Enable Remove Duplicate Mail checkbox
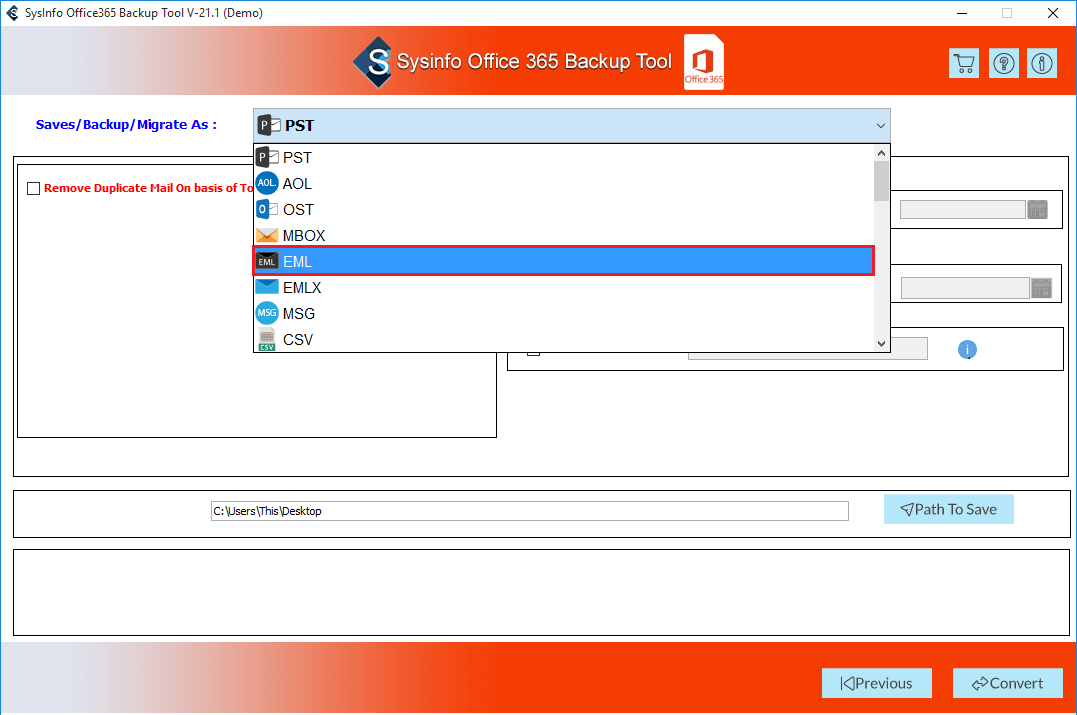Viewport: 1077px width, 715px height. tap(34, 188)
